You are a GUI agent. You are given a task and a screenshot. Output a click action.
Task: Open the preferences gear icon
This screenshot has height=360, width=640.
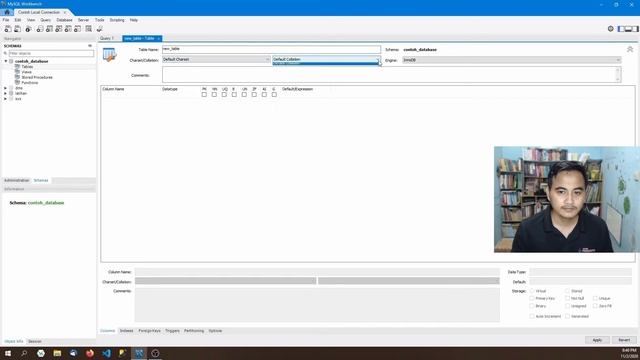pos(611,29)
